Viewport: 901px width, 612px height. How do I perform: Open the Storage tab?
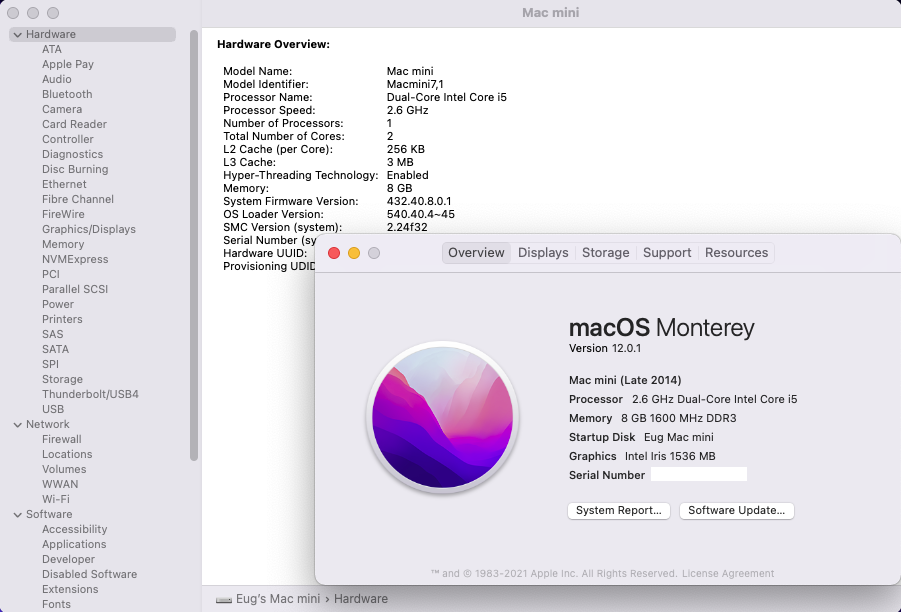click(x=606, y=253)
